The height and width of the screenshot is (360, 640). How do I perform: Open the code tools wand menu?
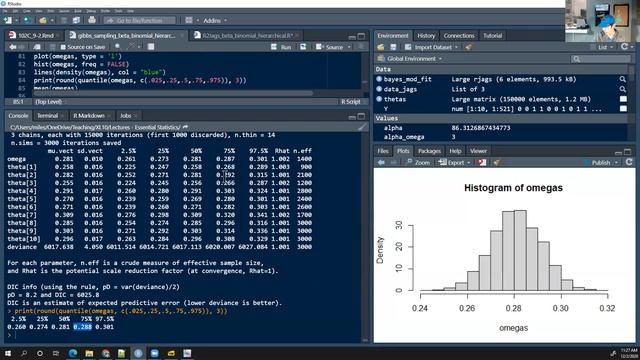point(132,47)
